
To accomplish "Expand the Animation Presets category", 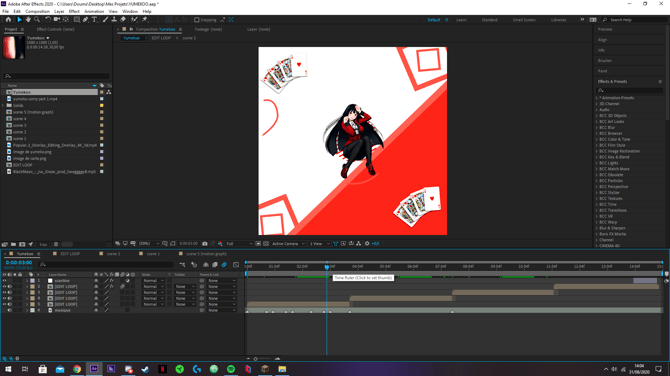I will tap(597, 98).
